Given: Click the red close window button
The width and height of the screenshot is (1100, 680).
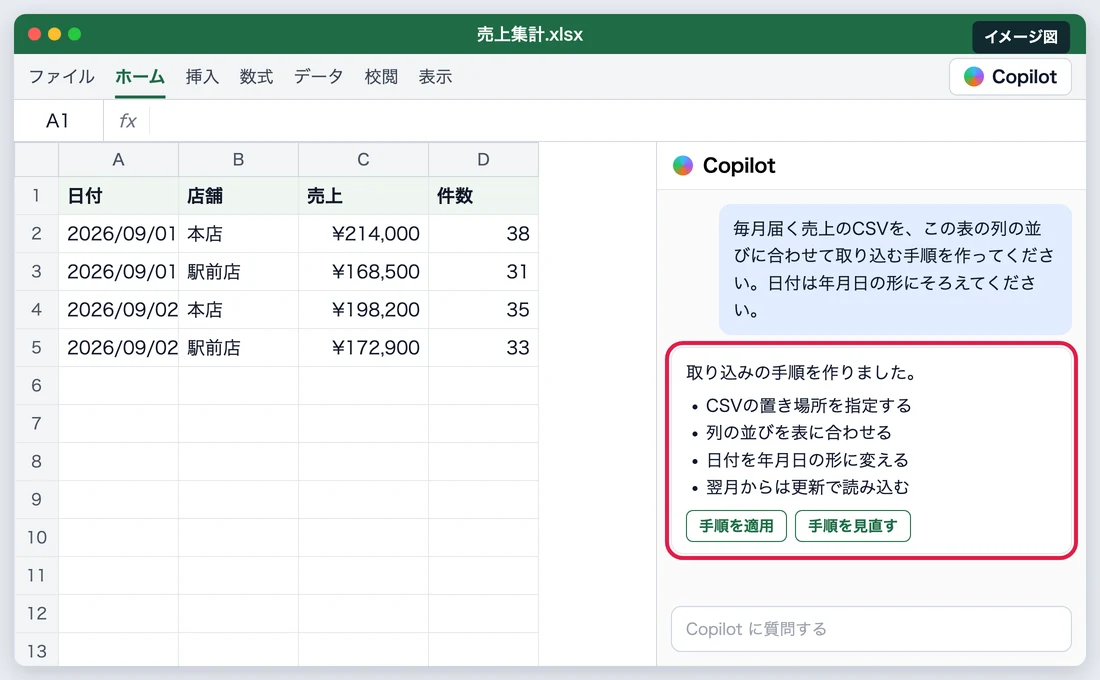Looking at the screenshot, I should [34, 34].
